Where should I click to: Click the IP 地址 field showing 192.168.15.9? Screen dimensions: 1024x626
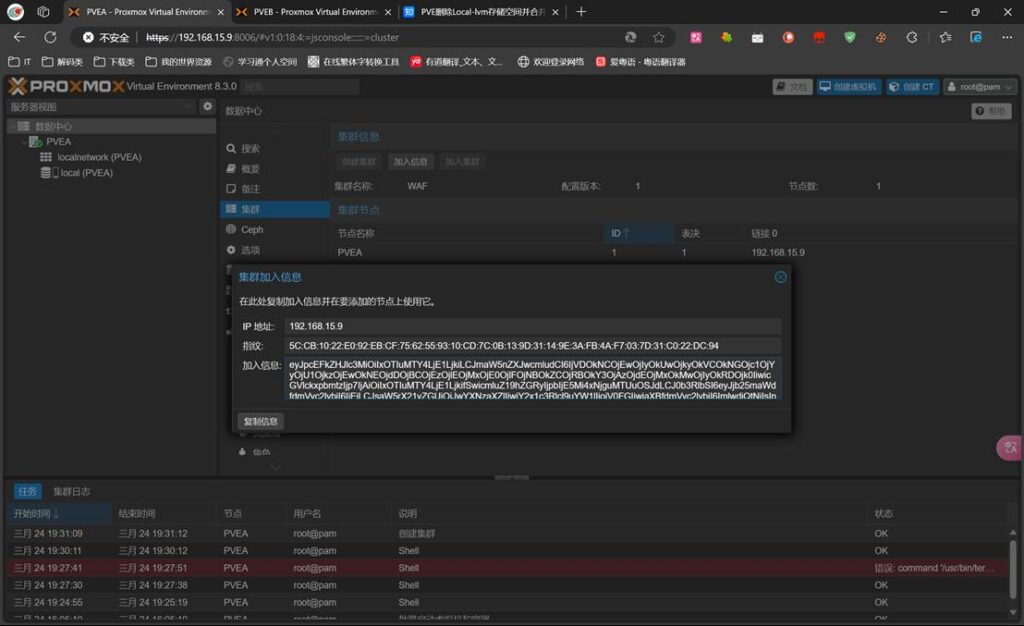click(533, 326)
